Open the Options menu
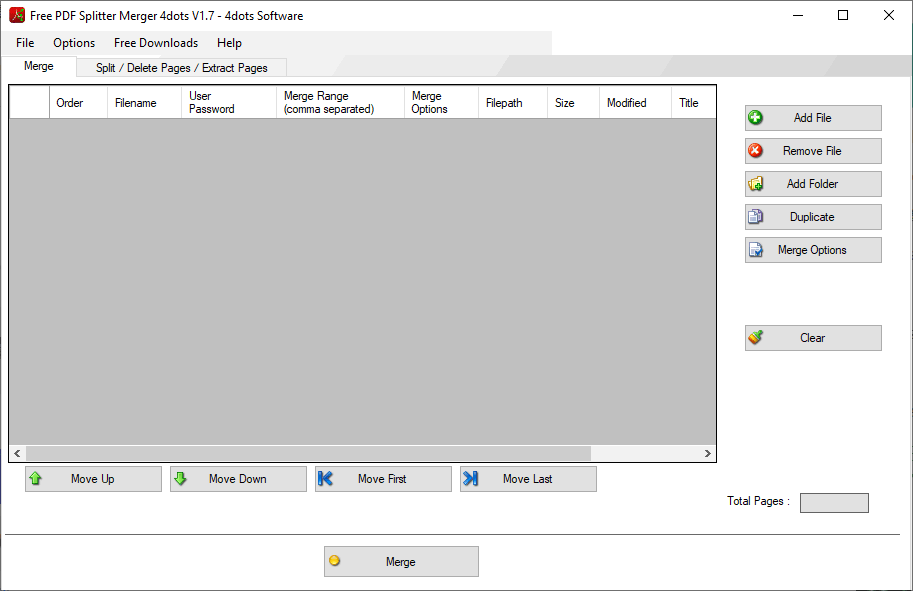 [74, 43]
